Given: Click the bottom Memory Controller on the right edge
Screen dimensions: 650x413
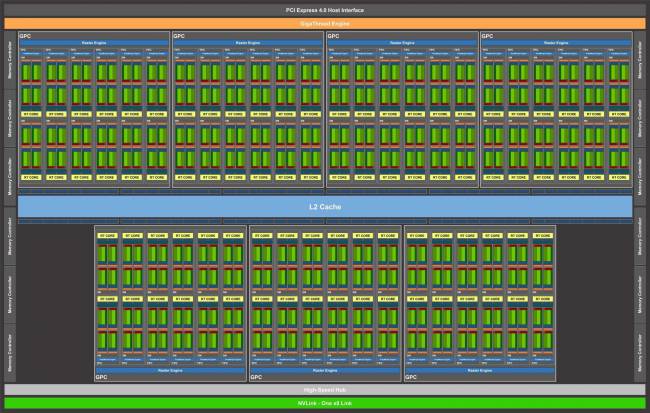Looking at the screenshot, I should pyautogui.click(x=640, y=353).
